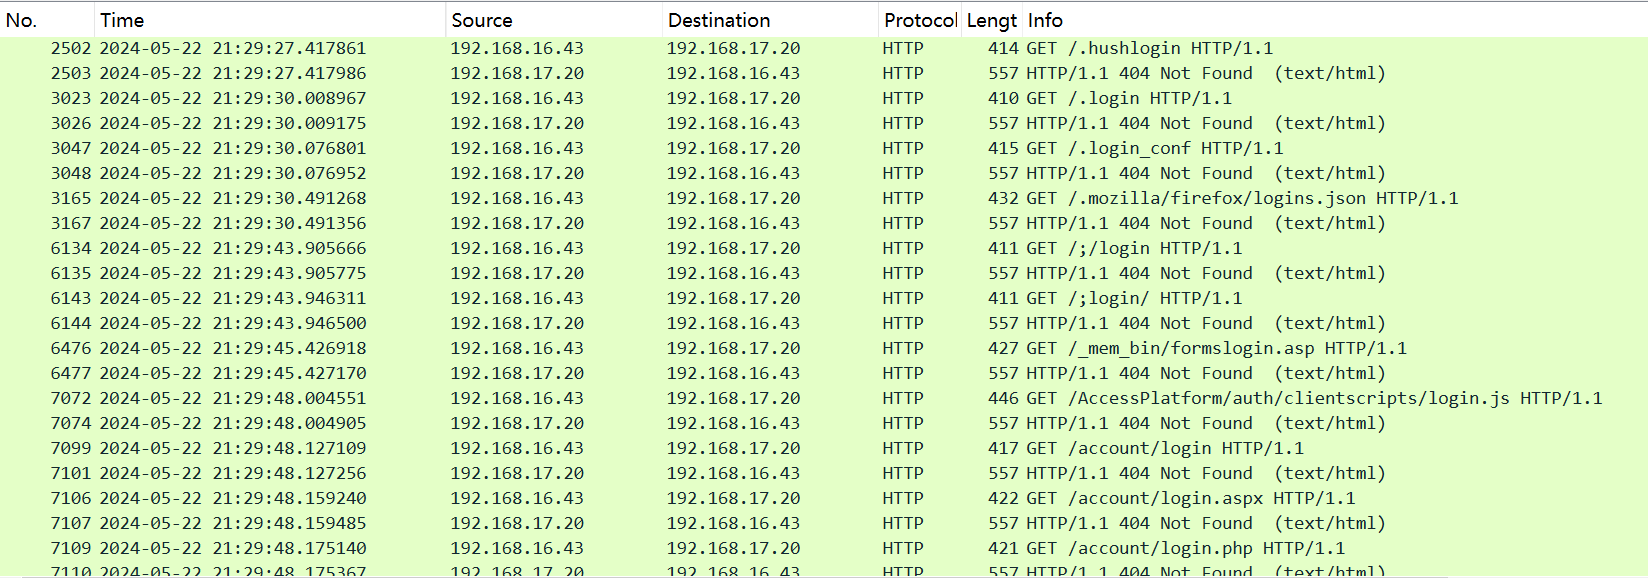The width and height of the screenshot is (1648, 578).
Task: Select packet 3167 404 Not Found response
Action: (x=1205, y=223)
